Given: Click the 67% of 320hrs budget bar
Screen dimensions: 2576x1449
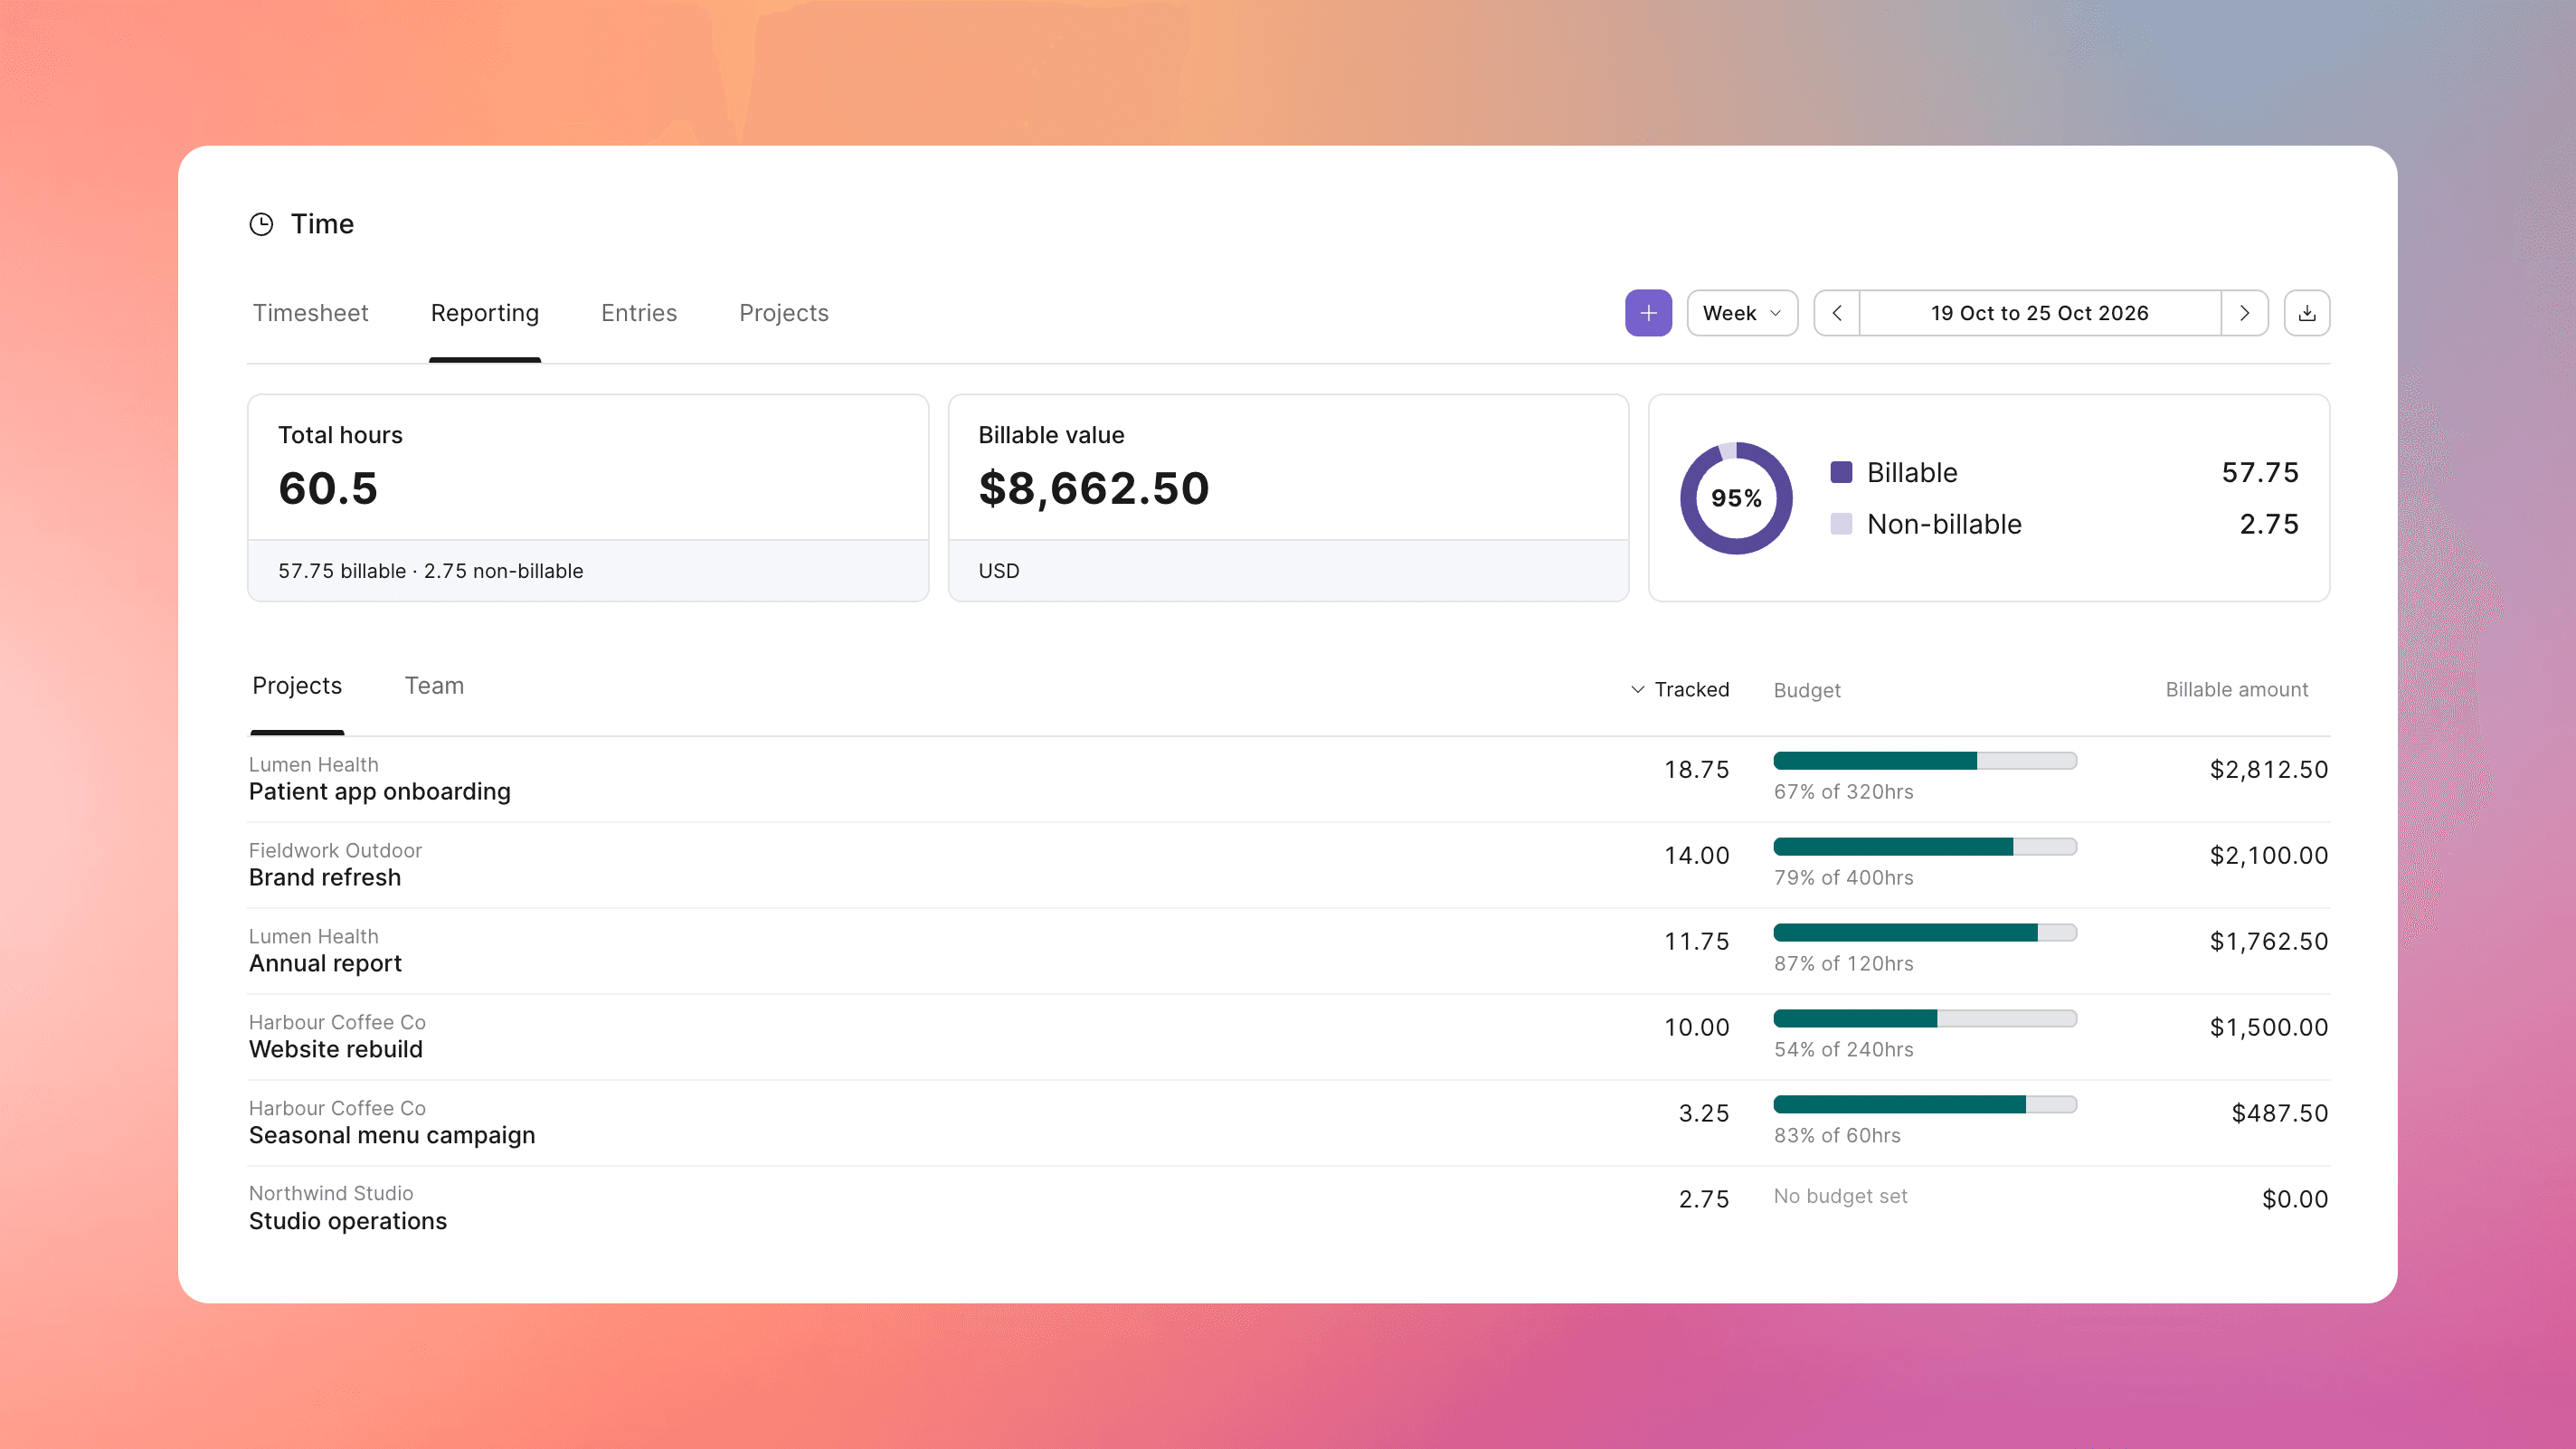Looking at the screenshot, I should (1925, 761).
